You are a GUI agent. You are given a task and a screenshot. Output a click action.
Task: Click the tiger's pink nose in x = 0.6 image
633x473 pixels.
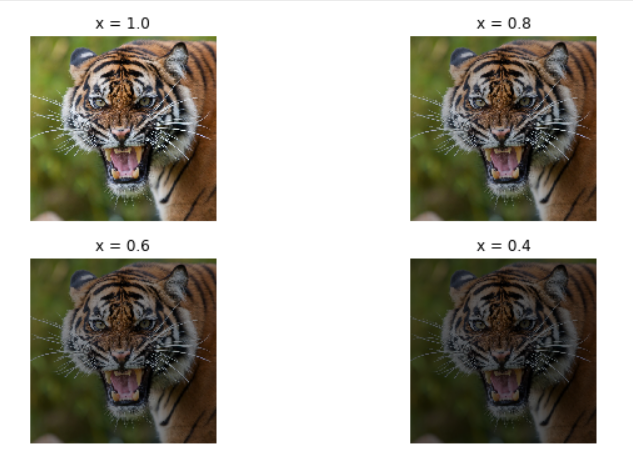pyautogui.click(x=121, y=356)
